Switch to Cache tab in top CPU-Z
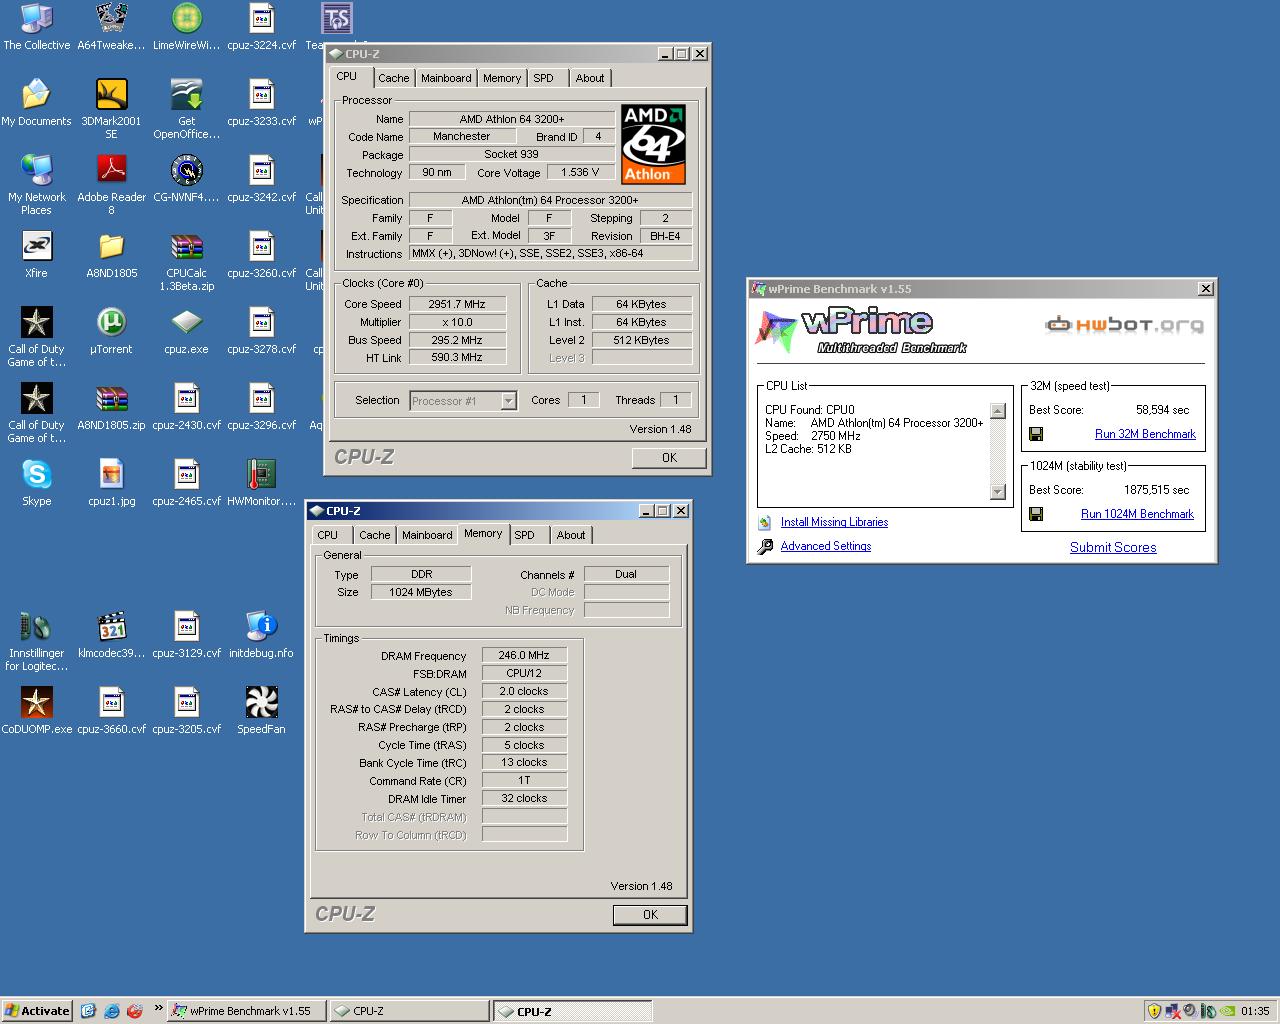This screenshot has width=1280, height=1024. tap(393, 78)
